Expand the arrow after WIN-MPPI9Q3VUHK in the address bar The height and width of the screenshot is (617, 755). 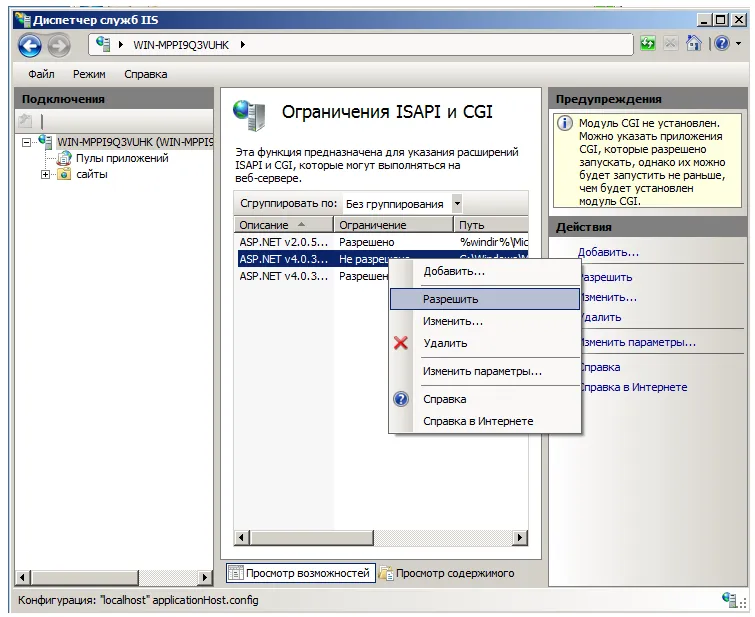pos(243,45)
